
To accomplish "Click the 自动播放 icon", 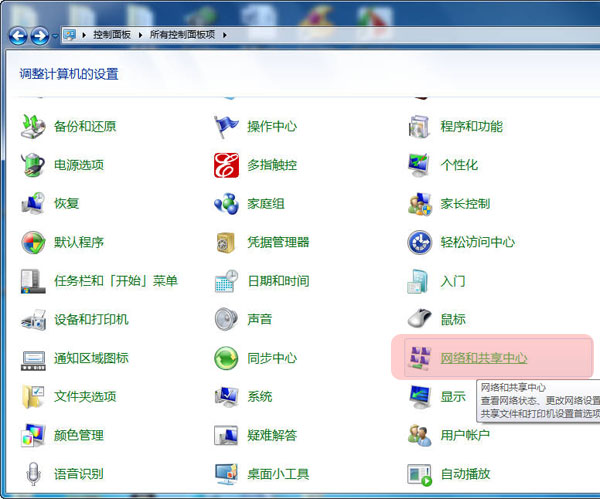I will coord(420,474).
